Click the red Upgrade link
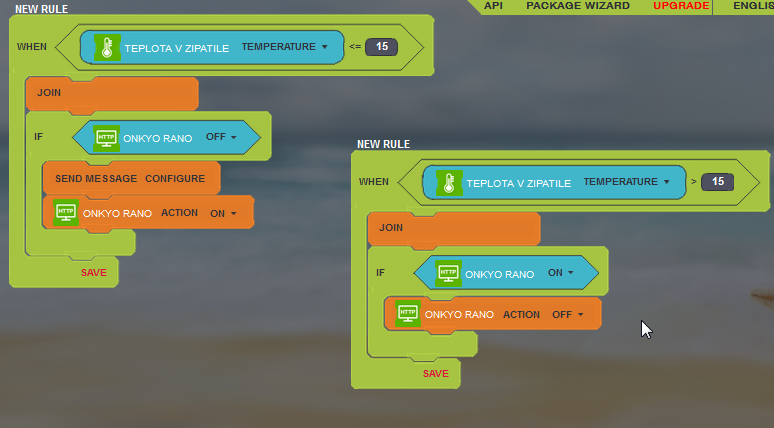Screen dimensions: 774x428 [x=681, y=6]
